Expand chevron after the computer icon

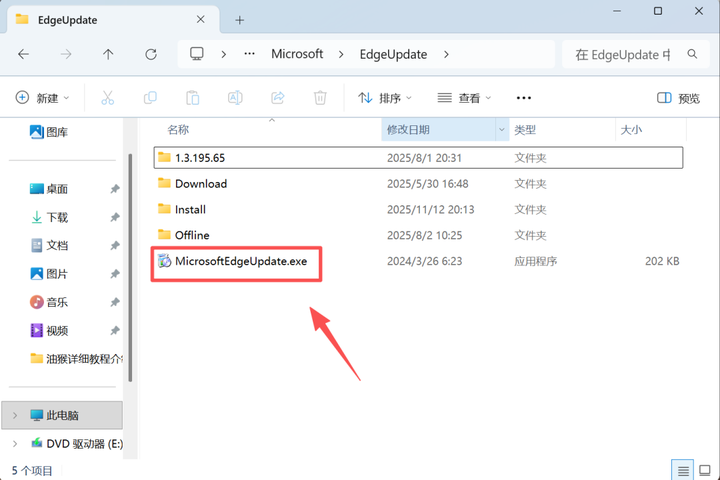[x=224, y=54]
